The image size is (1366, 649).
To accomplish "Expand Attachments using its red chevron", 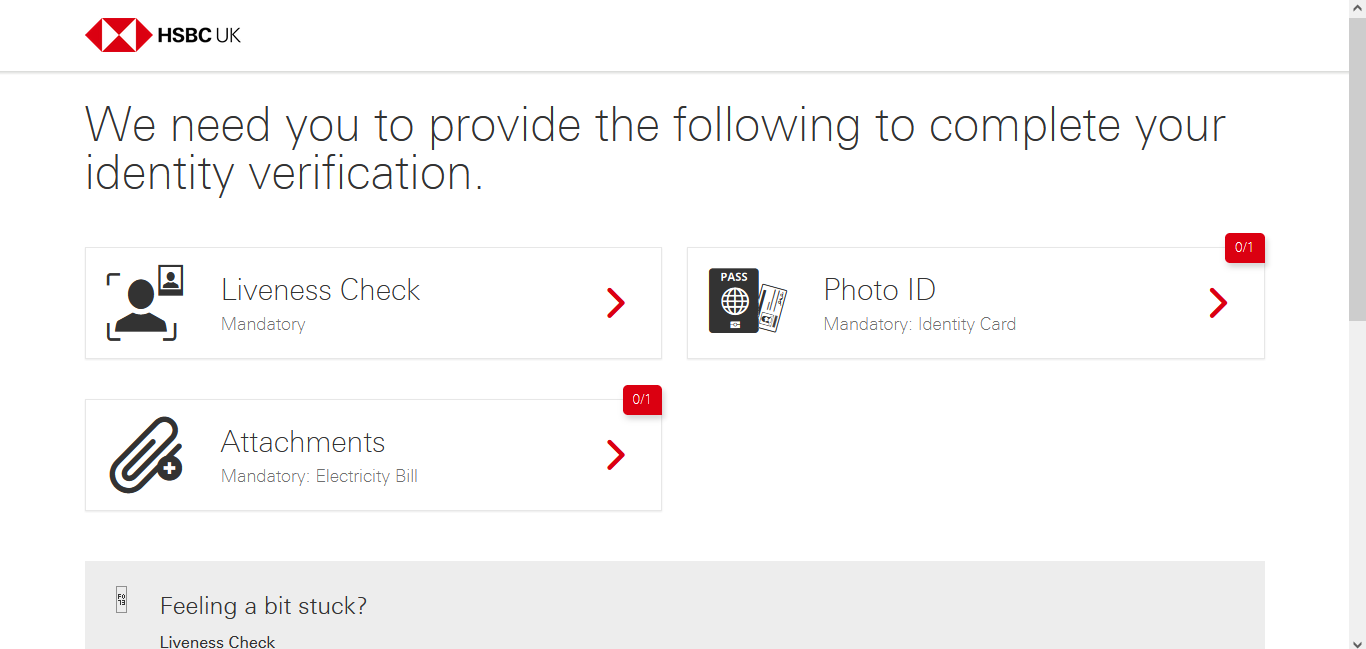I will coord(616,455).
